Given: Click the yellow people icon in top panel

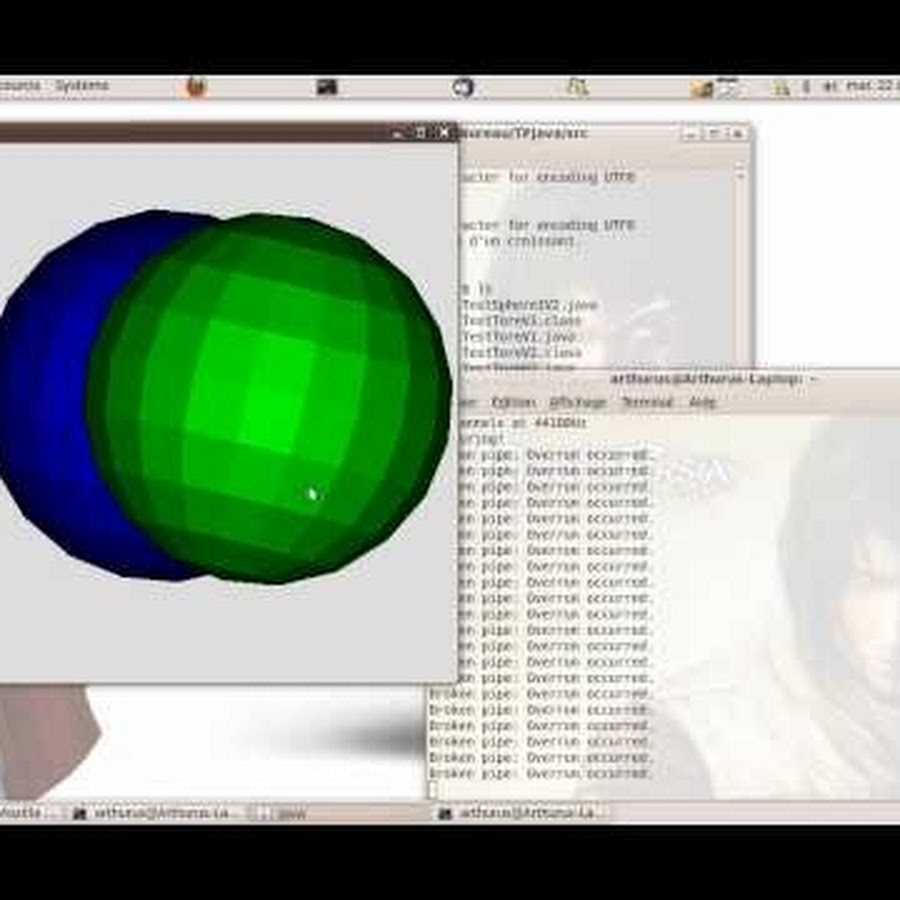Looking at the screenshot, I should tap(577, 87).
